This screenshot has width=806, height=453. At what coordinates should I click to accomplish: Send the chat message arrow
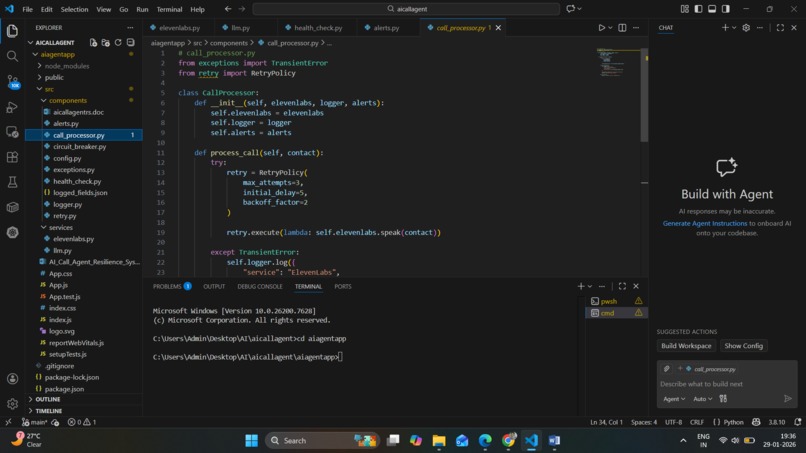tap(787, 398)
